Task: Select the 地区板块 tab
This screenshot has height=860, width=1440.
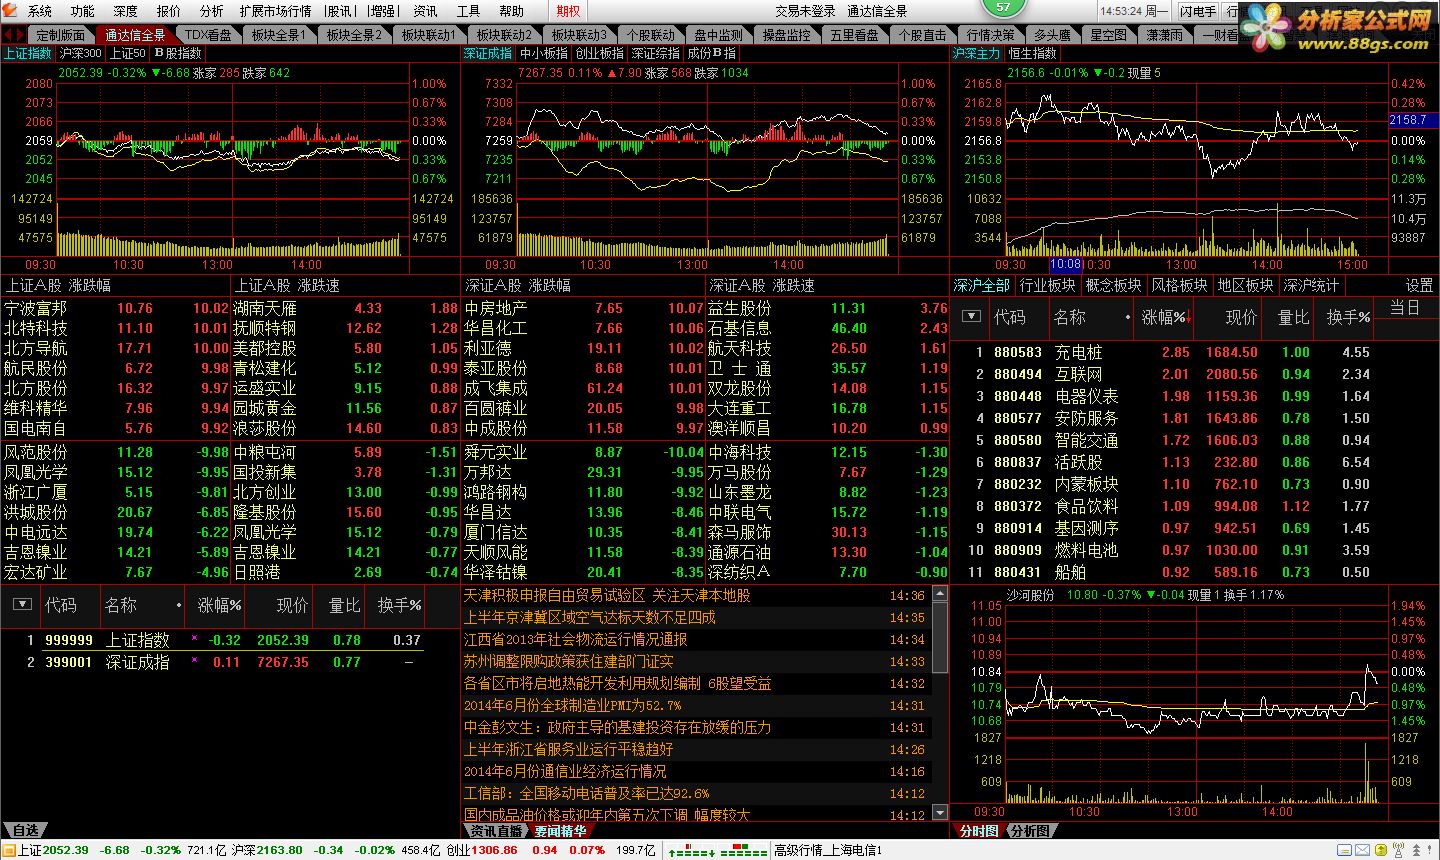Action: click(1245, 285)
